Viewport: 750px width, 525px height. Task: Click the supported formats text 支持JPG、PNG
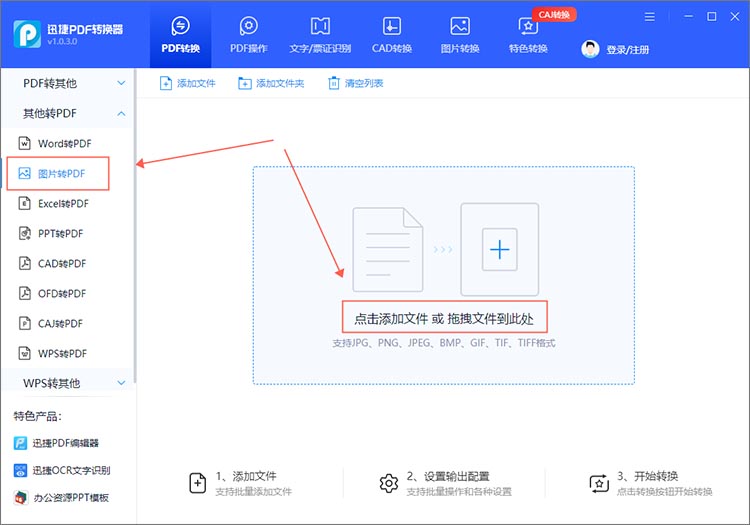pos(444,343)
